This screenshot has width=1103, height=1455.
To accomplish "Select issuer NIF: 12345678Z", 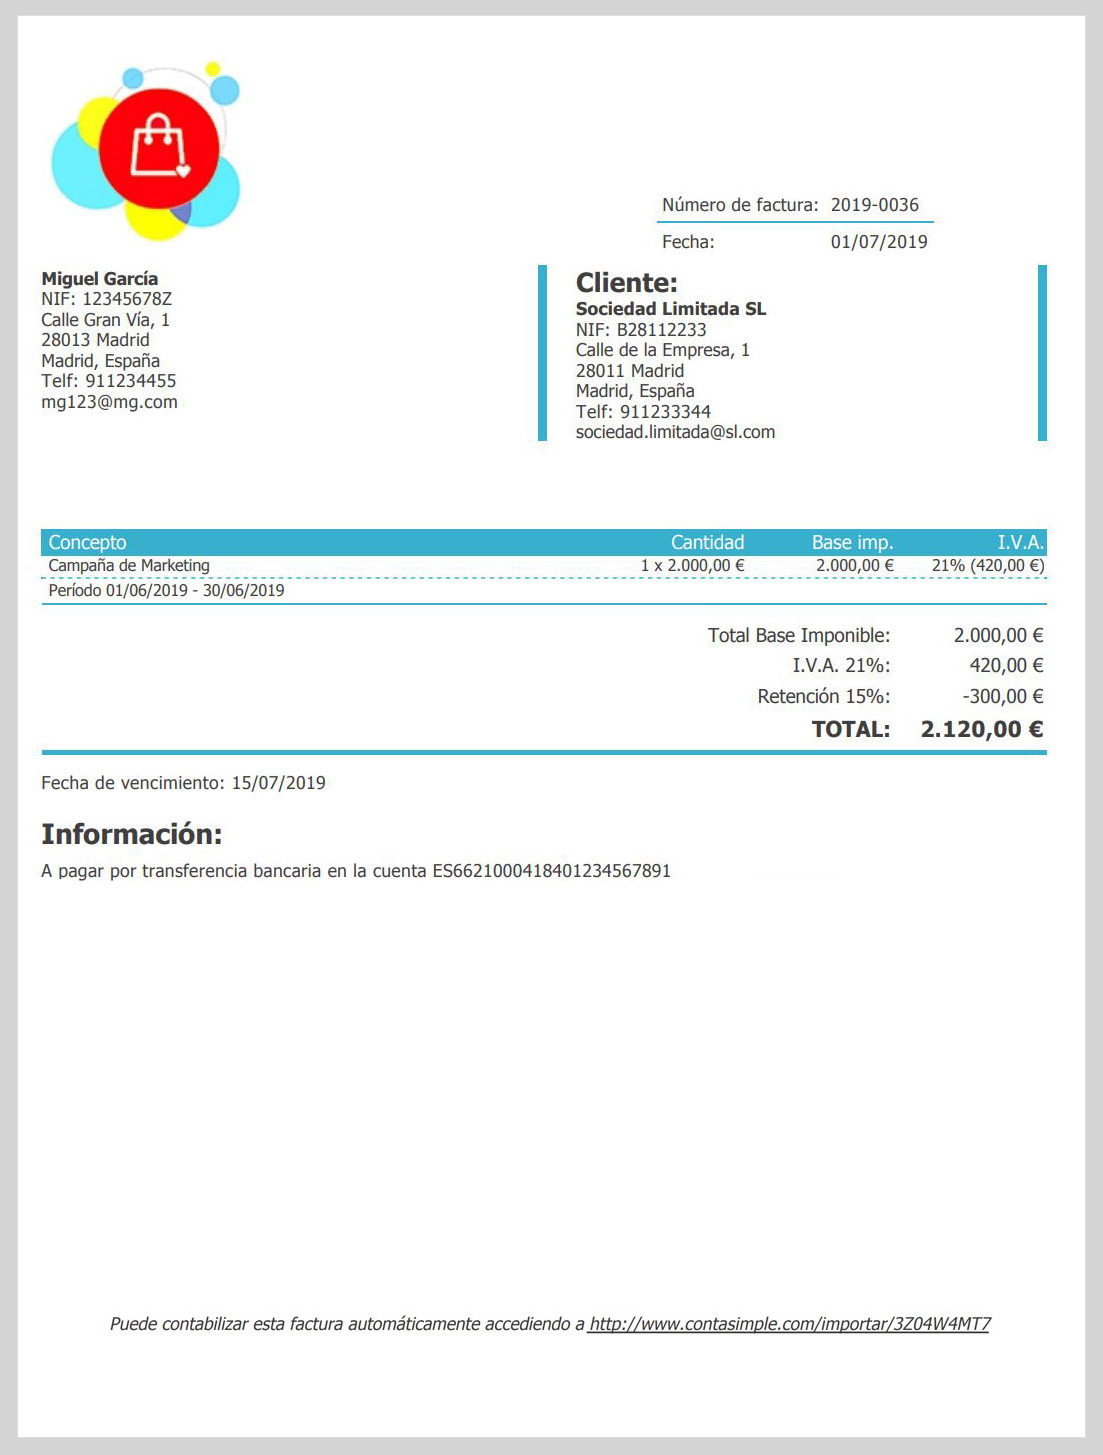I will point(107,299).
